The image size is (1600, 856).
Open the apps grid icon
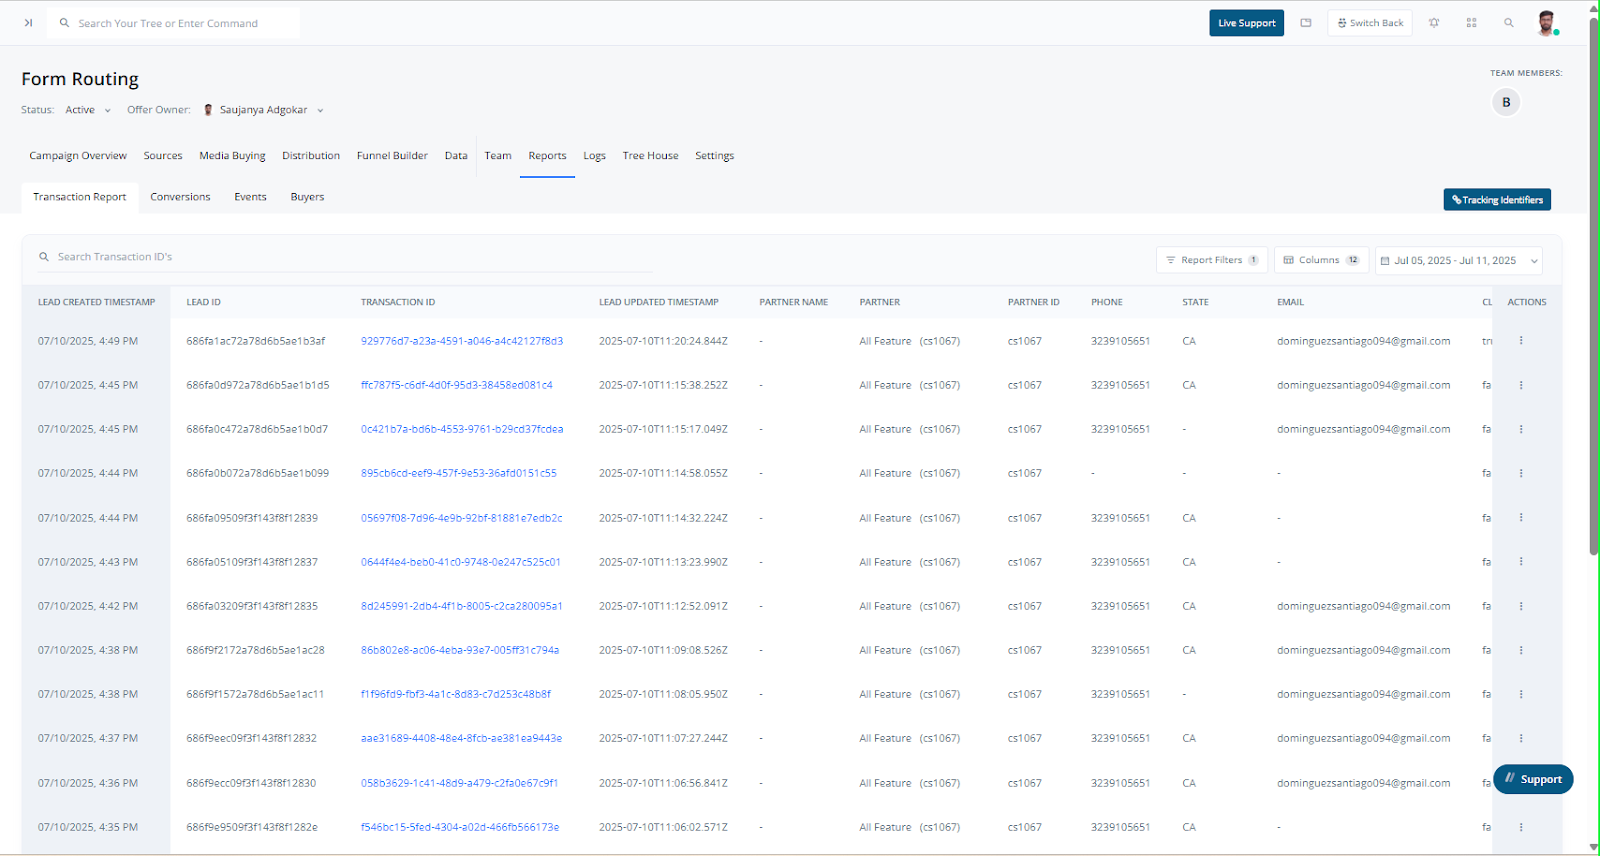(1471, 23)
